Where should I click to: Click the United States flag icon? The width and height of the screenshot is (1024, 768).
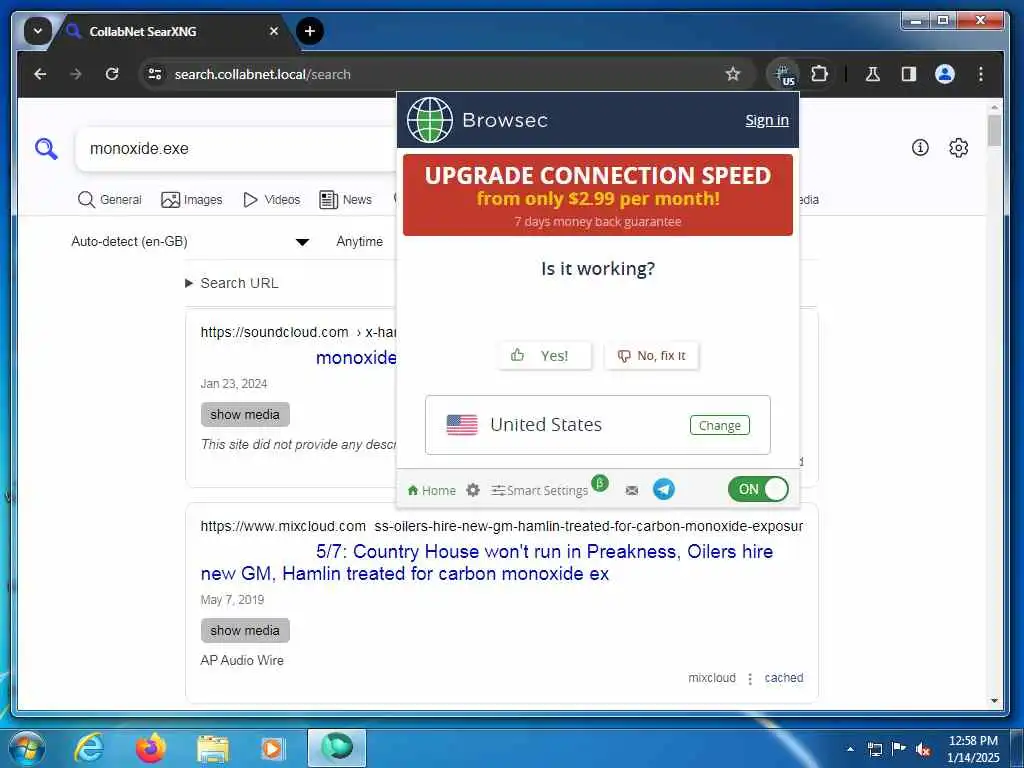(x=462, y=425)
